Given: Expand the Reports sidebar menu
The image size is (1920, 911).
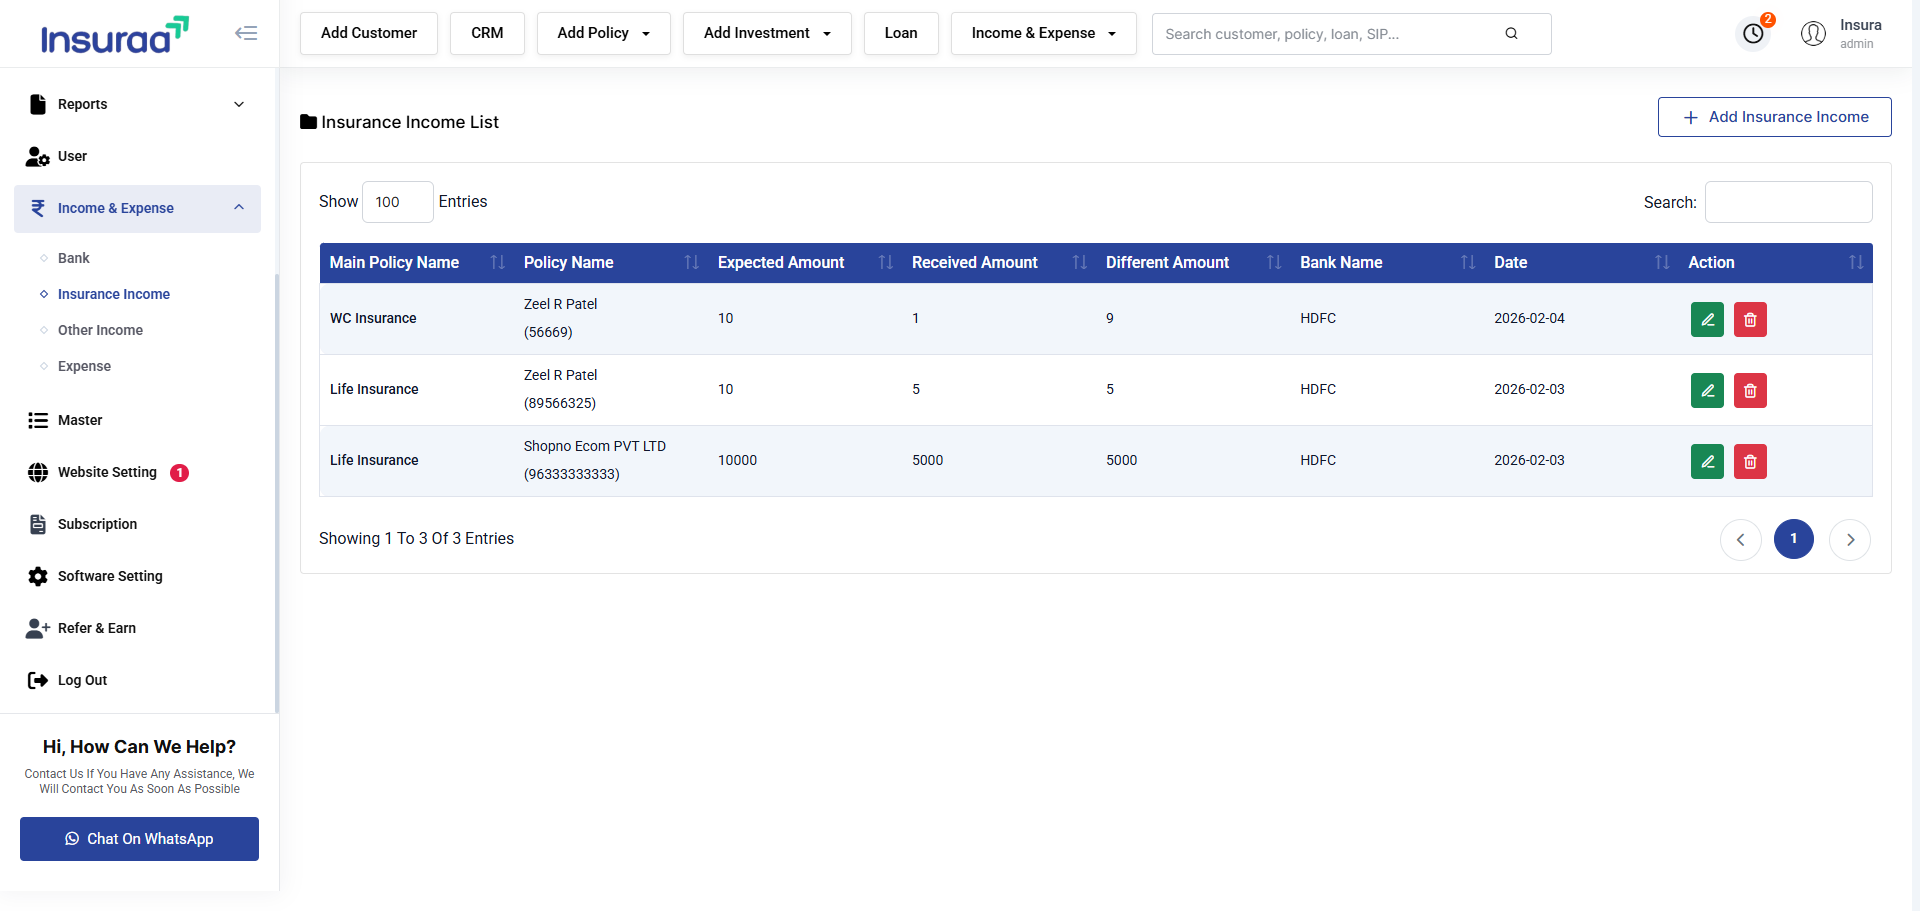Looking at the screenshot, I should (x=138, y=104).
